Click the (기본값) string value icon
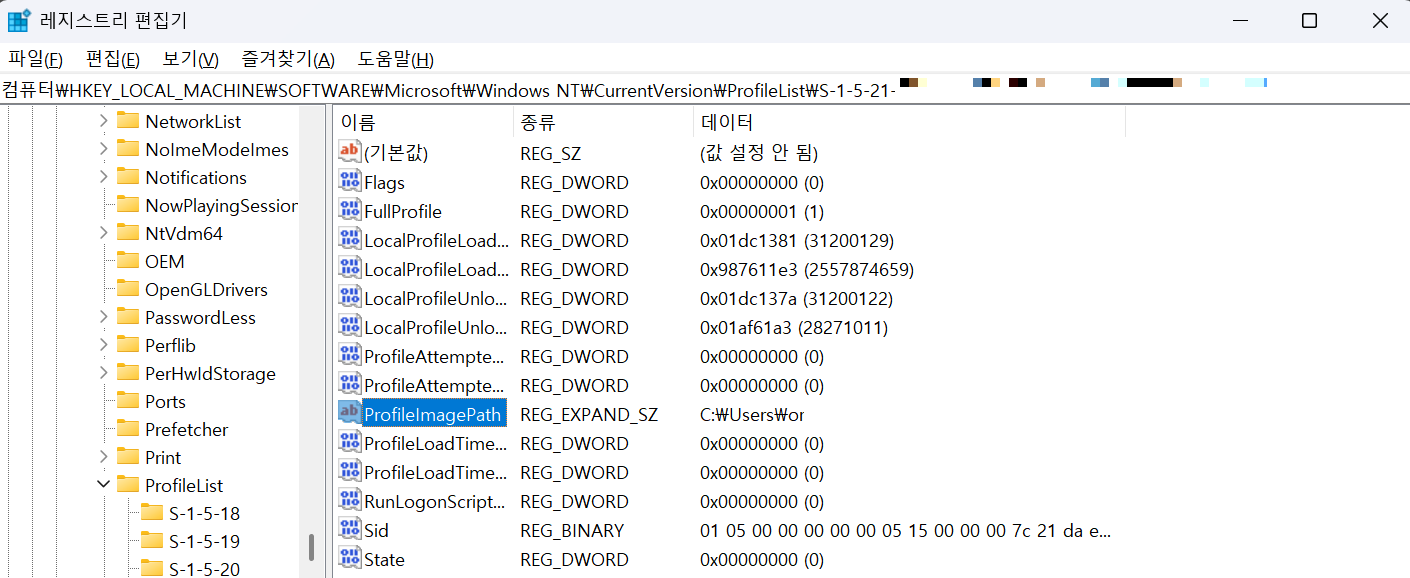The width and height of the screenshot is (1410, 578). pyautogui.click(x=349, y=152)
